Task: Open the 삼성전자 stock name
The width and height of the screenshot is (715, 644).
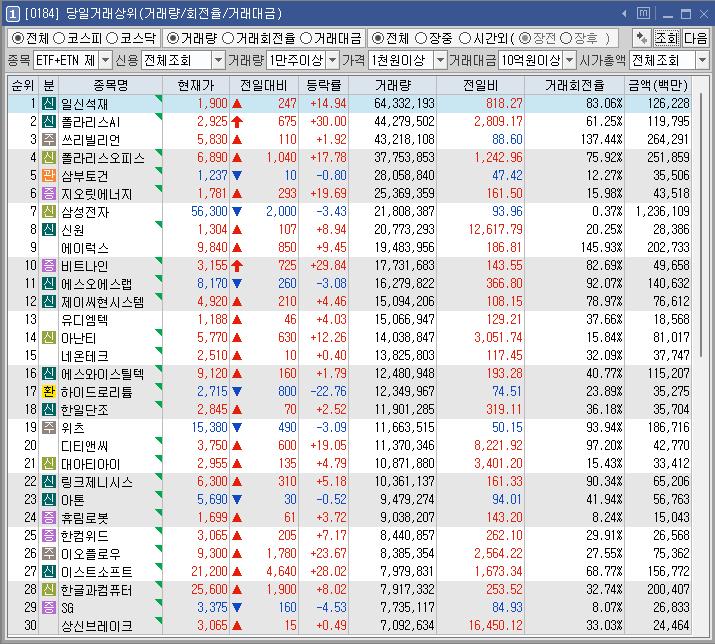Action: 85,212
